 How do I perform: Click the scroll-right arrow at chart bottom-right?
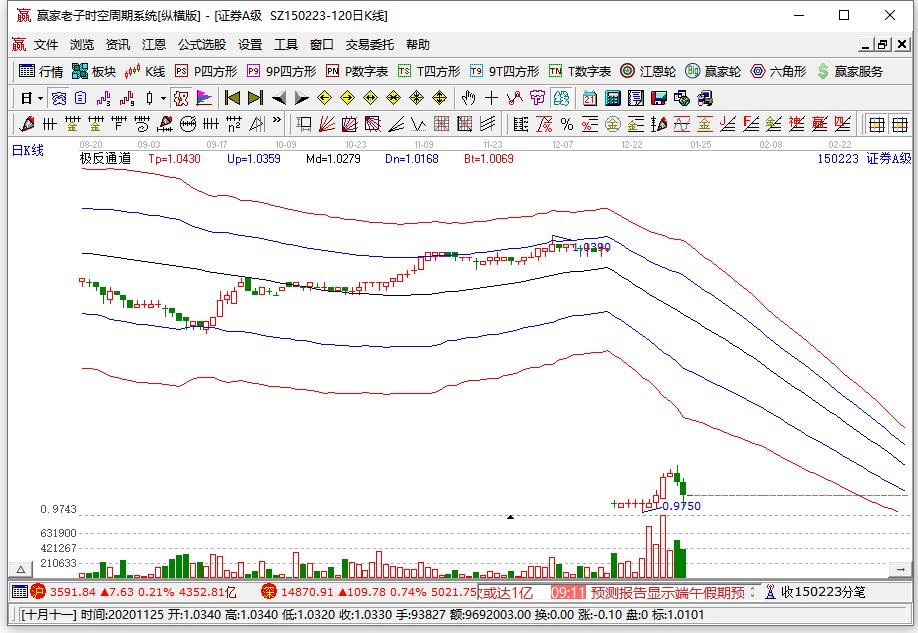900,569
